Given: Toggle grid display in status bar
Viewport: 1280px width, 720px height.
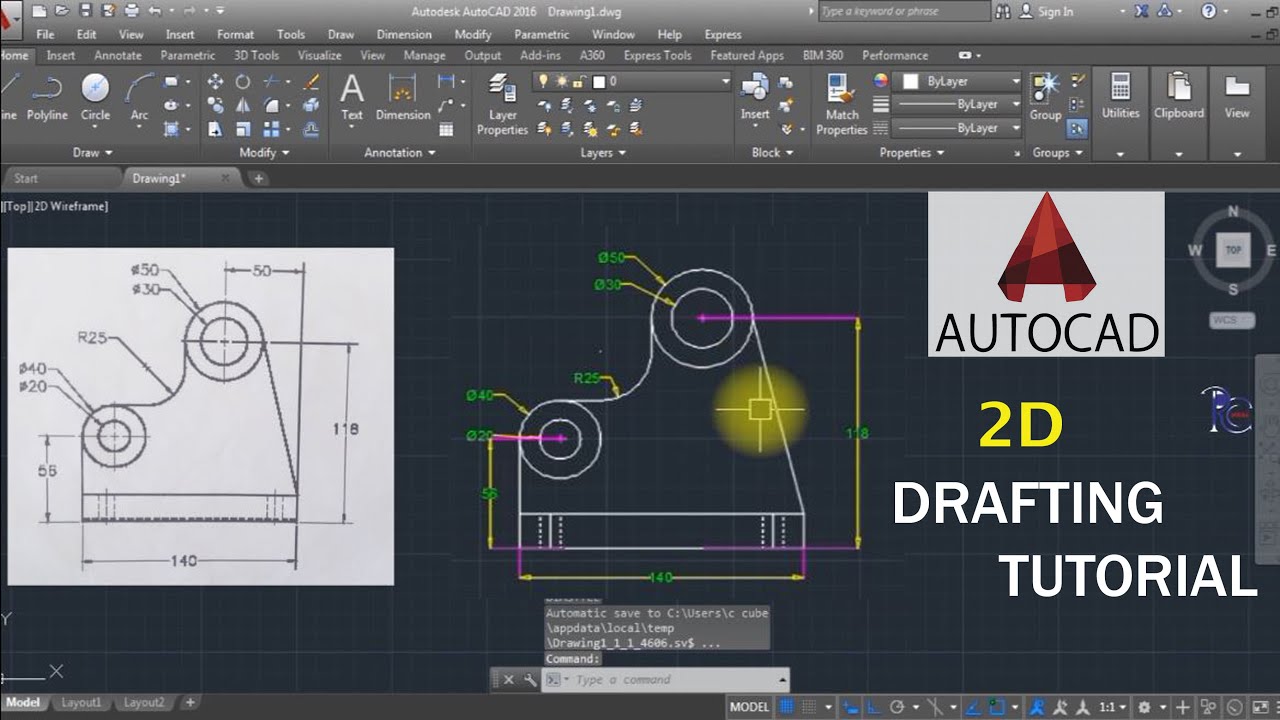Looking at the screenshot, I should point(787,706).
